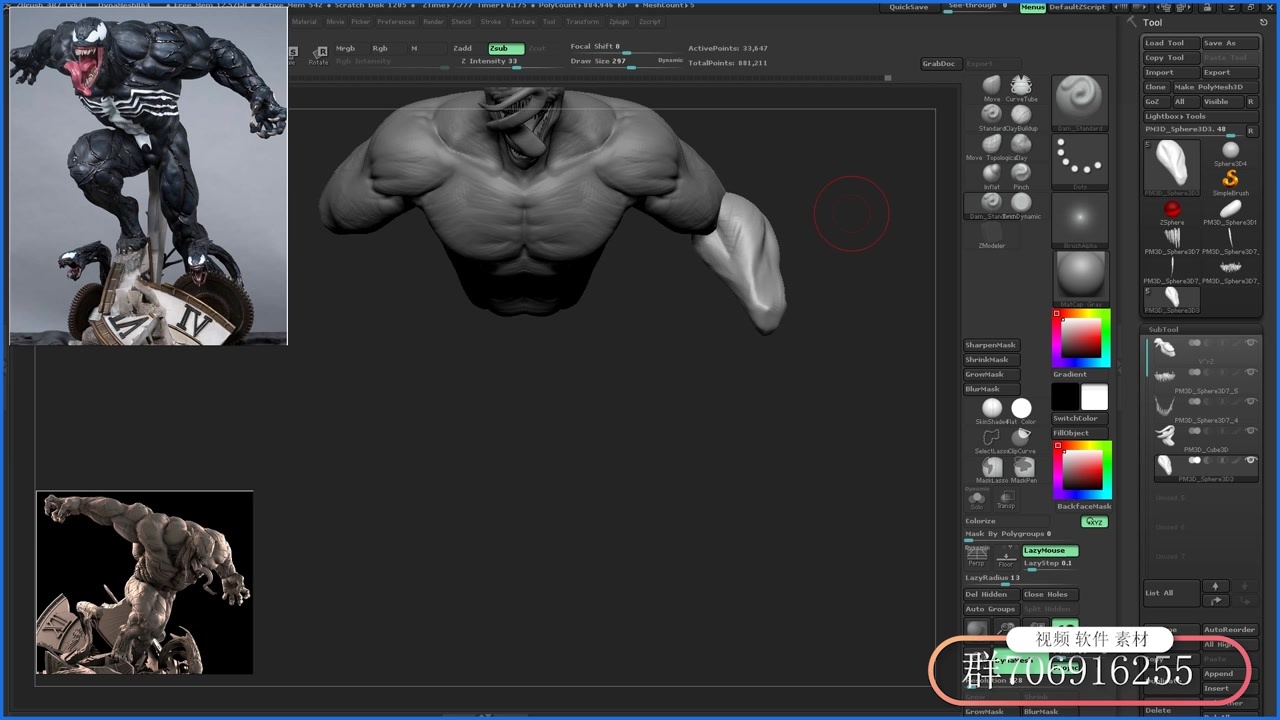Screen dimensions: 1280x720
Task: Select the Inflat brush
Action: tap(991, 174)
